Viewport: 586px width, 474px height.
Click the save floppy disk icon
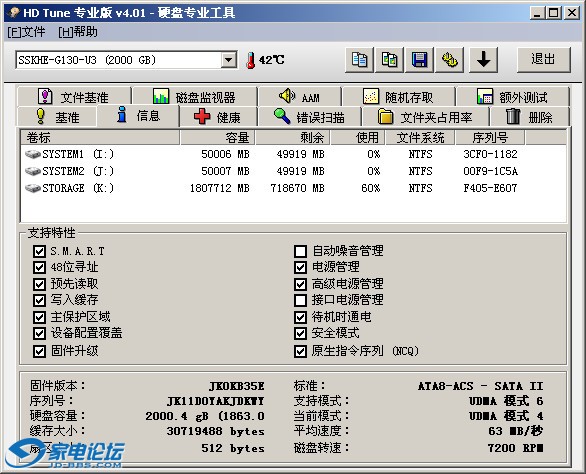(x=419, y=60)
